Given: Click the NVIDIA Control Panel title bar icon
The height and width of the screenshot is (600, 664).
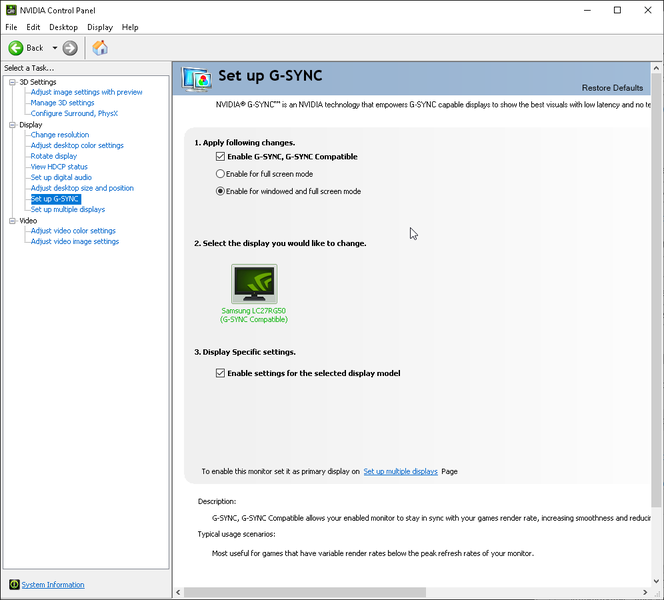Looking at the screenshot, I should pos(11,10).
